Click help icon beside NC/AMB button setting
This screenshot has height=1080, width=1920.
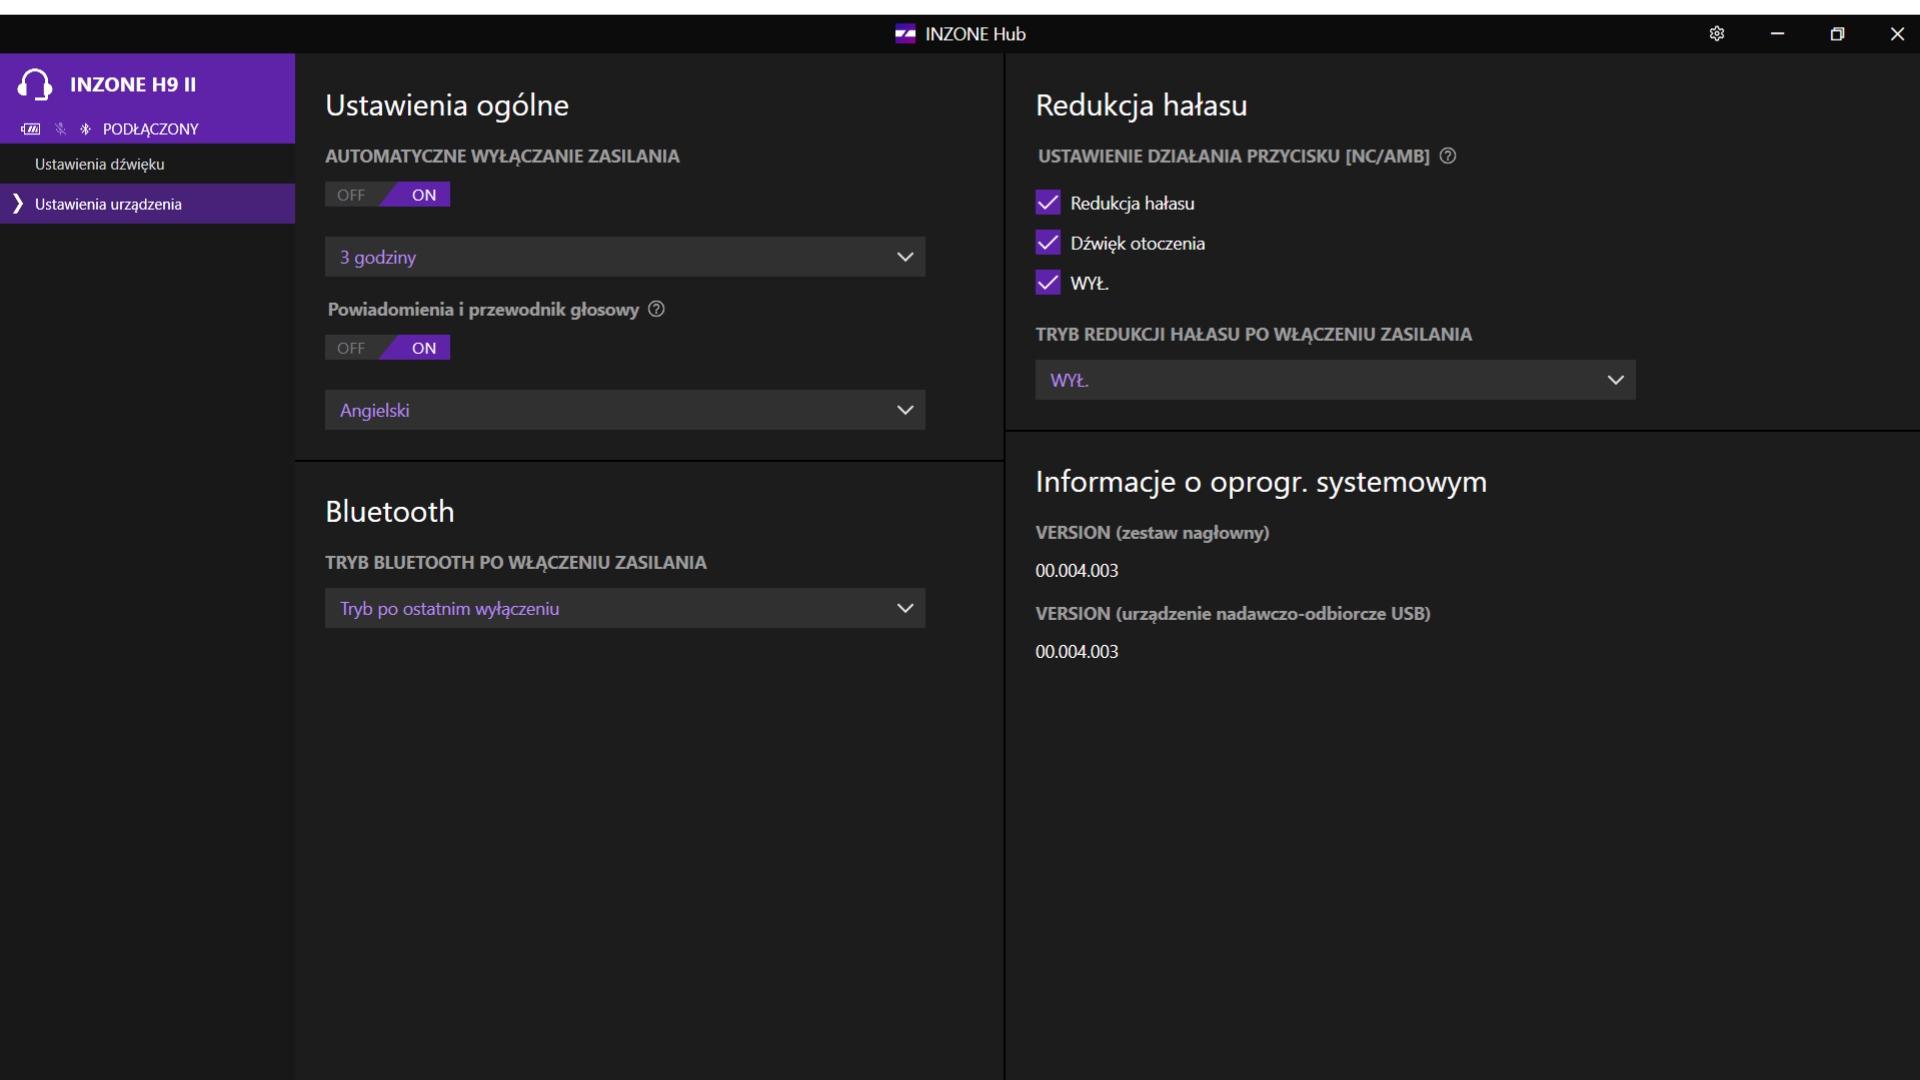click(x=1447, y=156)
